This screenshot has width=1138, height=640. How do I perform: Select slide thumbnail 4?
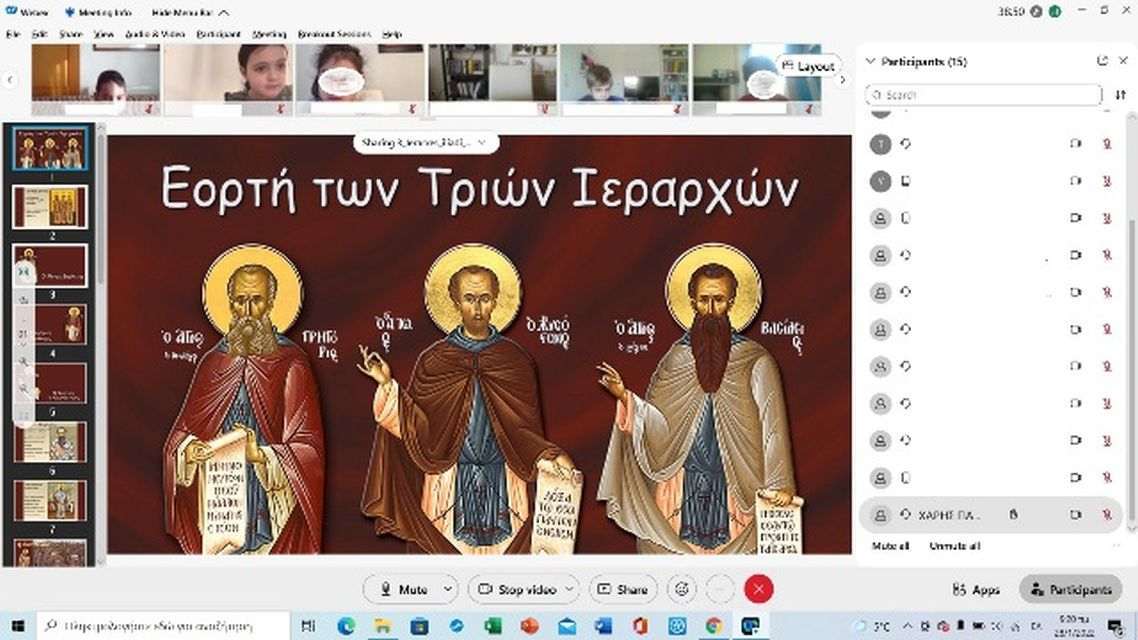click(x=50, y=324)
